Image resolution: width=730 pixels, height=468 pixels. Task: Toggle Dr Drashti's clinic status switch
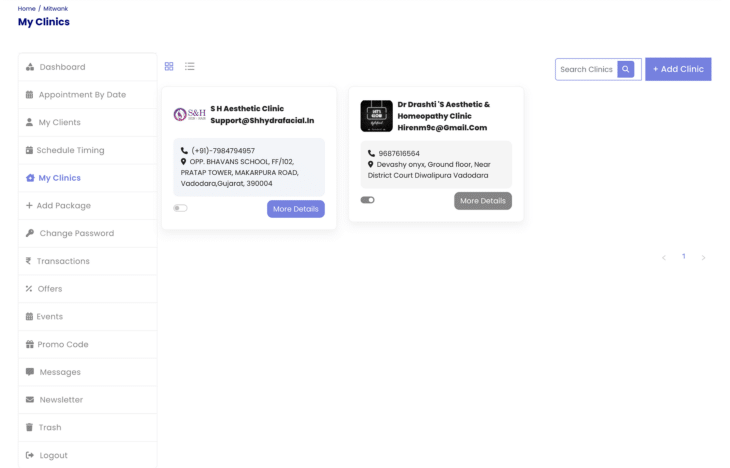[368, 200]
